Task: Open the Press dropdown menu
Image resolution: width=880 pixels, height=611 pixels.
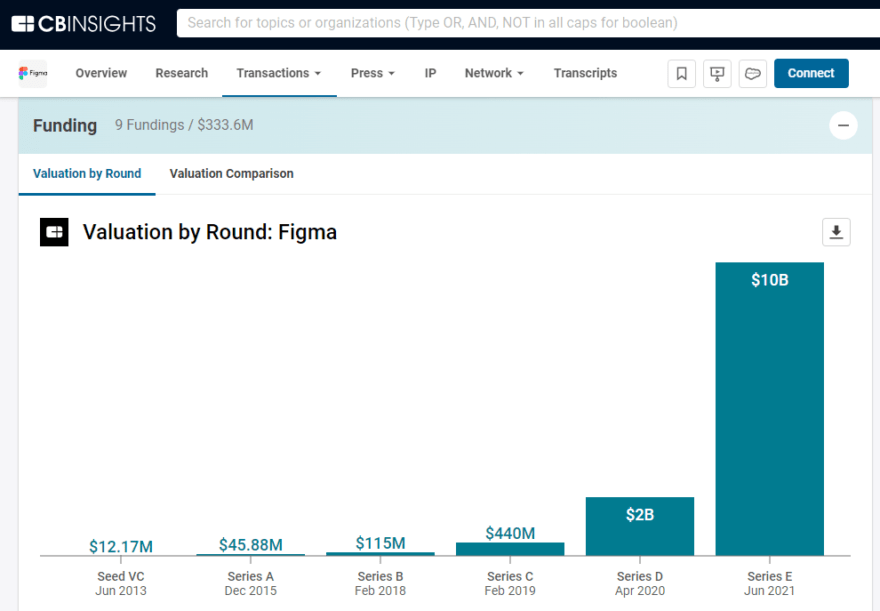Action: click(x=372, y=72)
